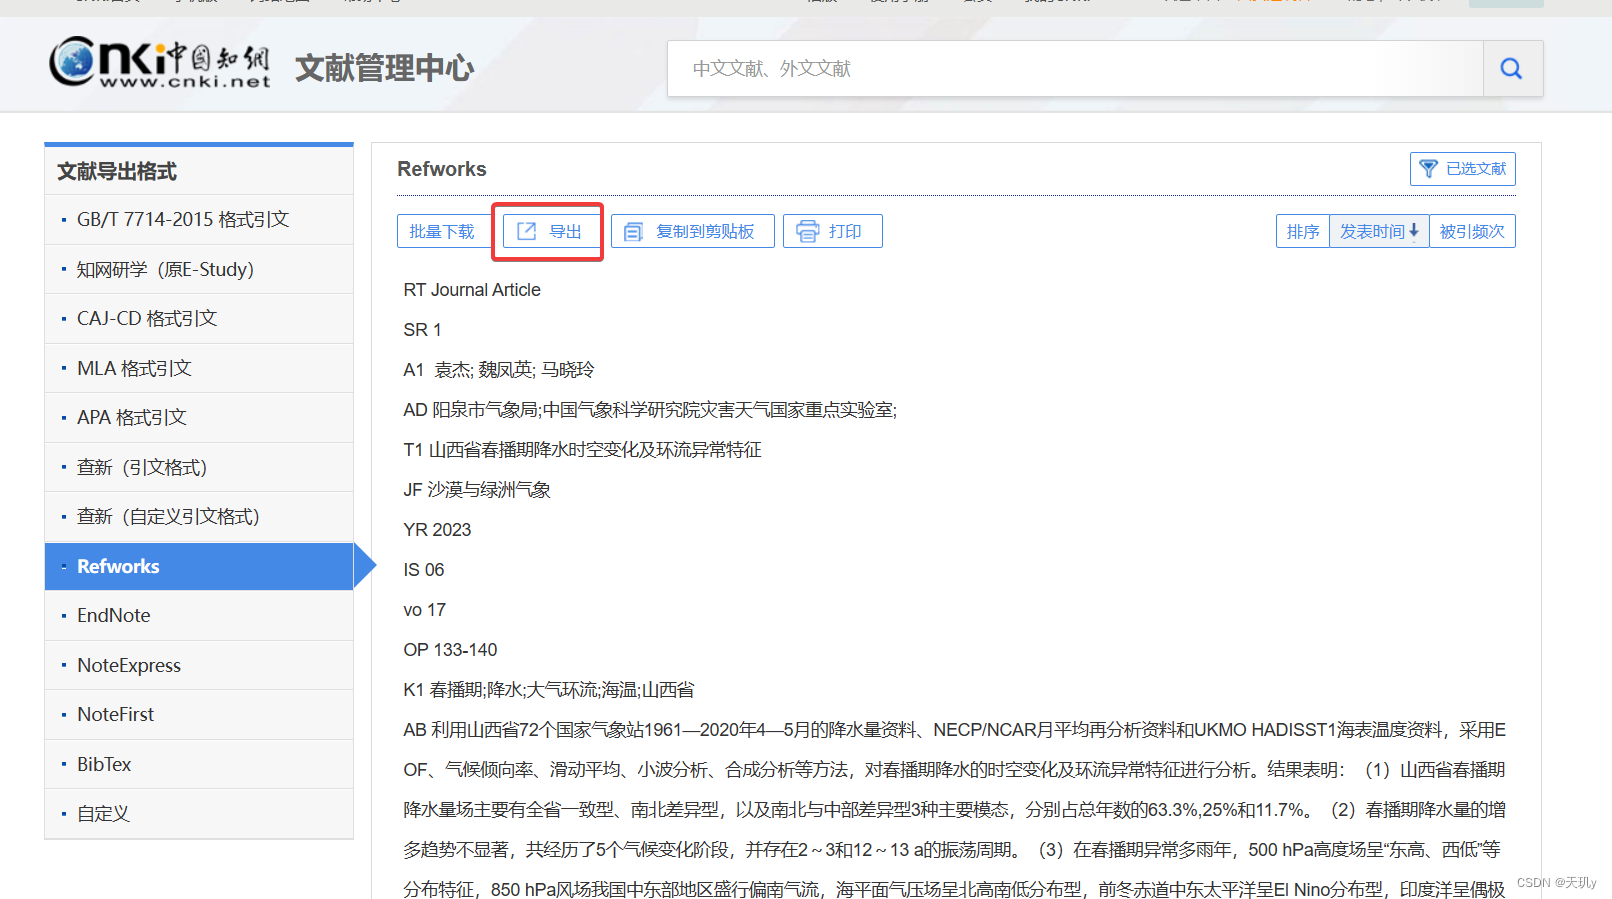Select Refworks export format
This screenshot has width=1612, height=899.
click(199, 566)
